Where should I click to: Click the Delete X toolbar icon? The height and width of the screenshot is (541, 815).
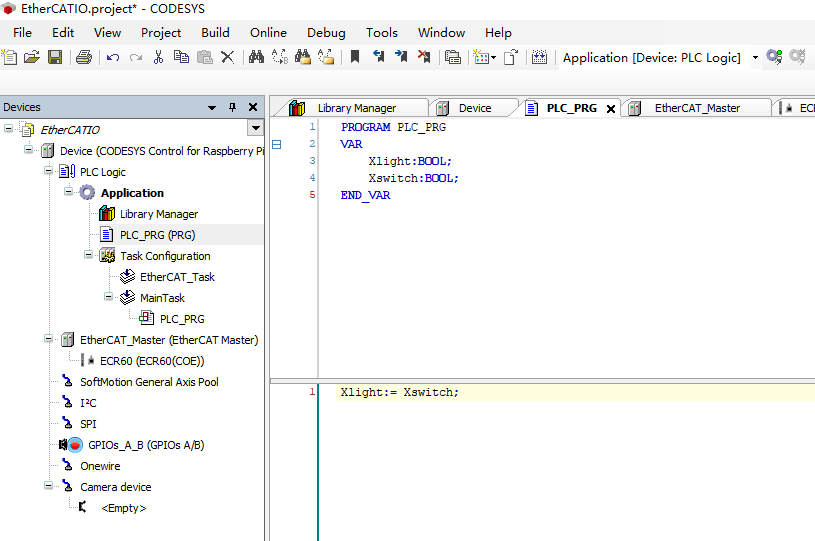(x=228, y=57)
